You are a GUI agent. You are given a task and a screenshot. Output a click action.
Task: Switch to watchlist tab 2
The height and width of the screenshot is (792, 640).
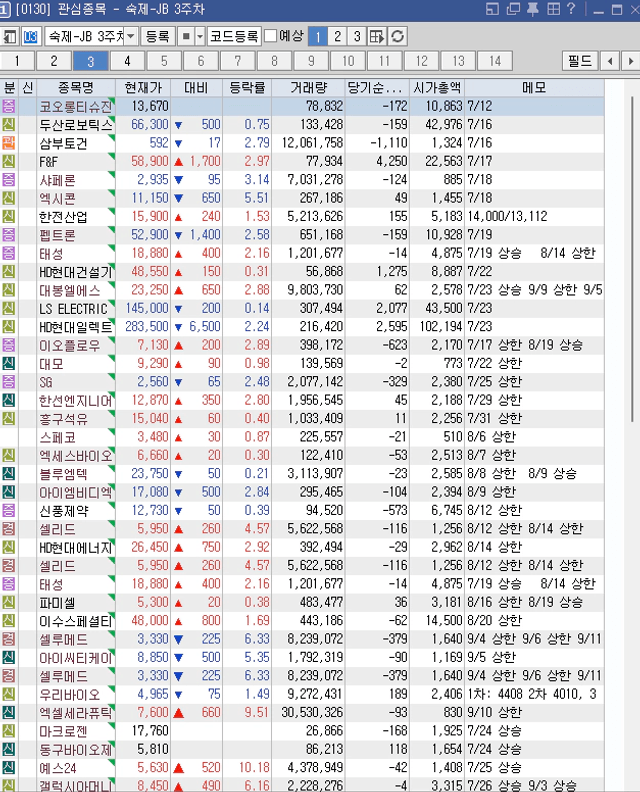coord(54,61)
